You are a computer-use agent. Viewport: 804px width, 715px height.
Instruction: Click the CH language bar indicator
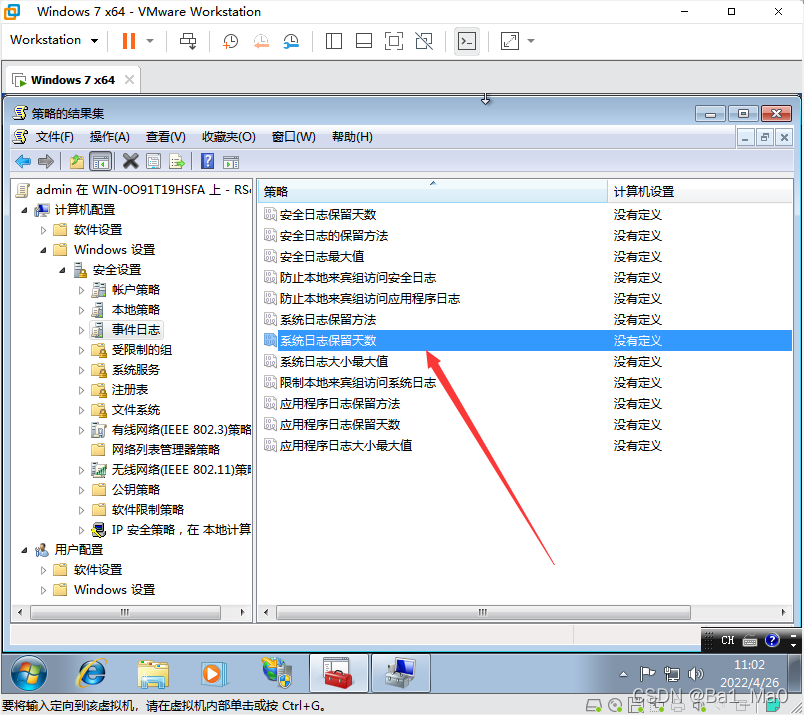[x=728, y=640]
